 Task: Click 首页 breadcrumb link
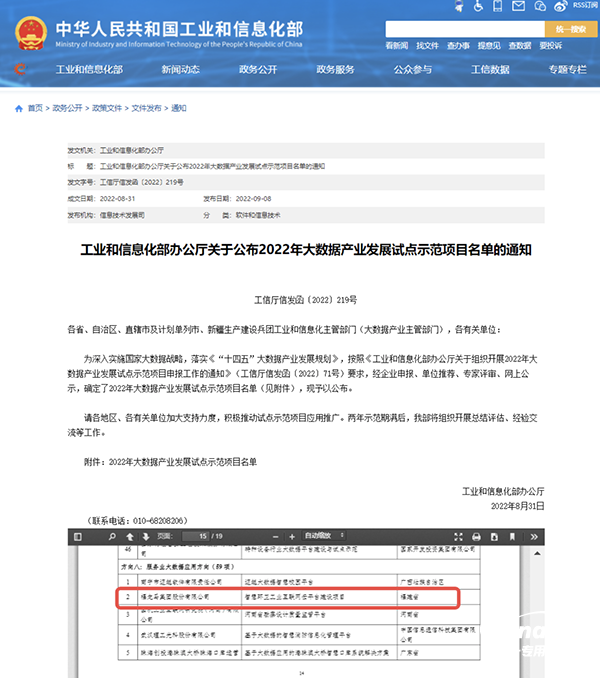pyautogui.click(x=35, y=108)
